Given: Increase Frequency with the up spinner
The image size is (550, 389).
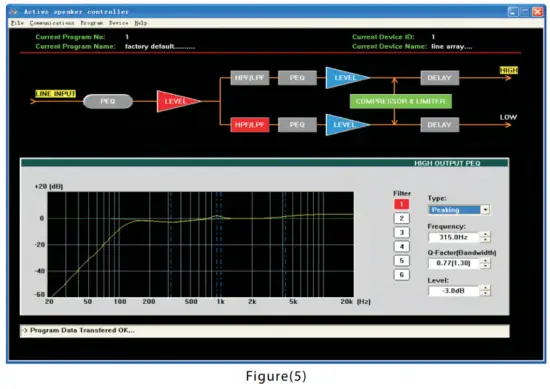Looking at the screenshot, I should [485, 234].
